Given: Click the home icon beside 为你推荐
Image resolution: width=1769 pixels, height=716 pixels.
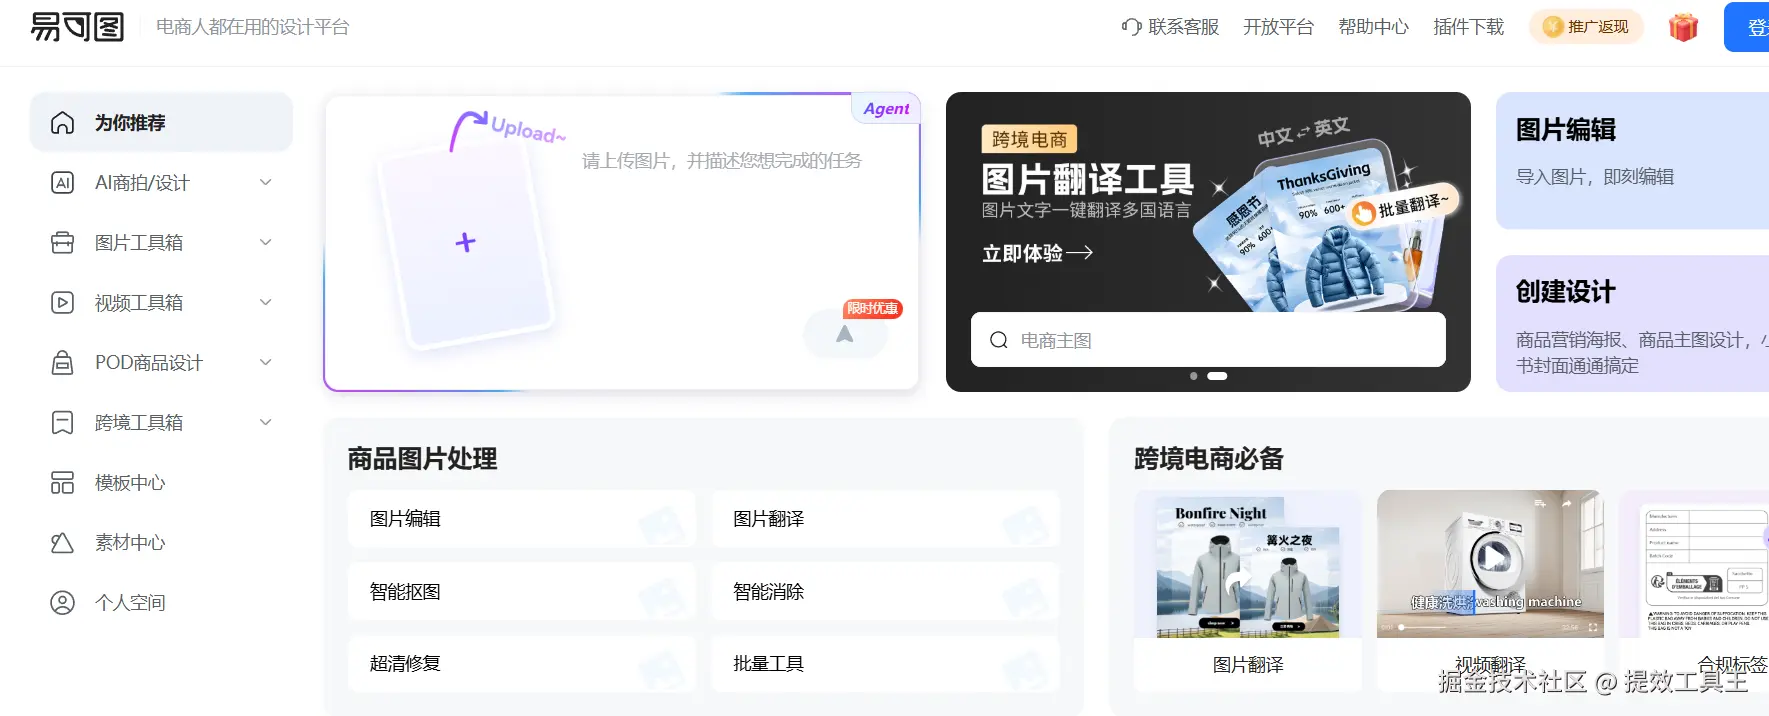Looking at the screenshot, I should click(62, 123).
